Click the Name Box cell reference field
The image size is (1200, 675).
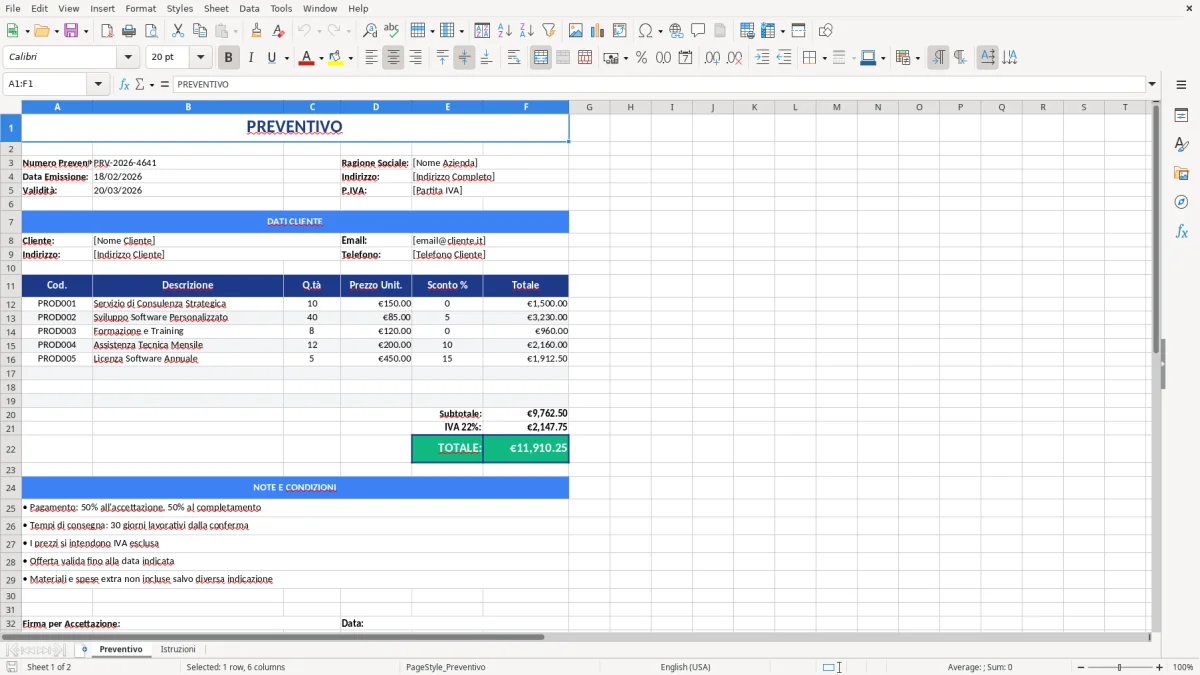pyautogui.click(x=45, y=84)
